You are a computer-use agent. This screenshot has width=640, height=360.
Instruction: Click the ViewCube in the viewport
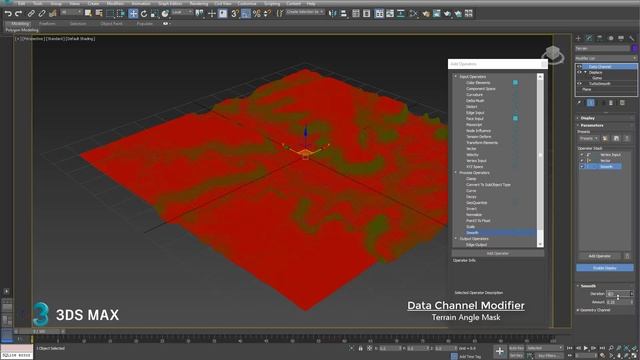point(553,54)
